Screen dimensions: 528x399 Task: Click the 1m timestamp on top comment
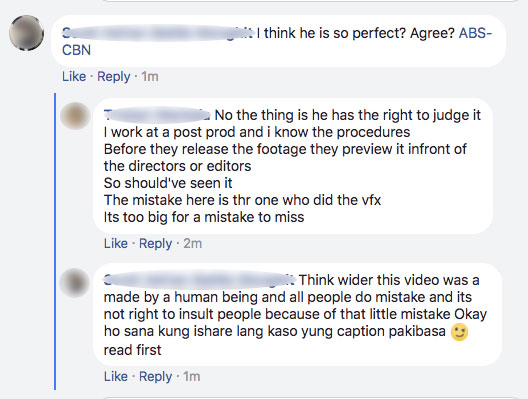150,76
